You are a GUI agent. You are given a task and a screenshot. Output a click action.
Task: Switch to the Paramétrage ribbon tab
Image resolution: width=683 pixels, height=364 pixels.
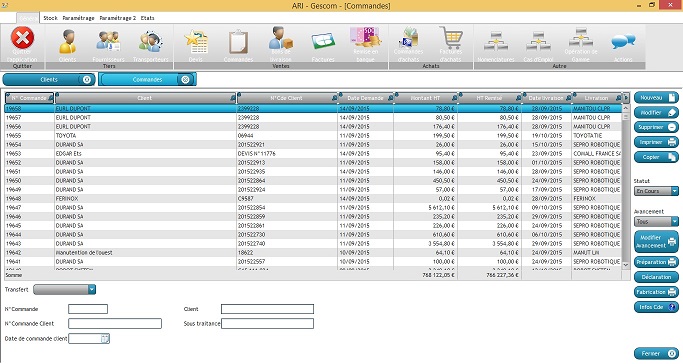[78, 18]
